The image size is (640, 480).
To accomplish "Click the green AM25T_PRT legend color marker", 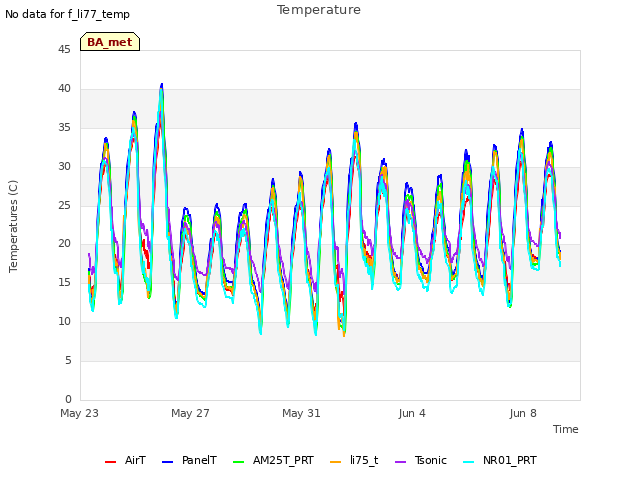I will pyautogui.click(x=238, y=462).
